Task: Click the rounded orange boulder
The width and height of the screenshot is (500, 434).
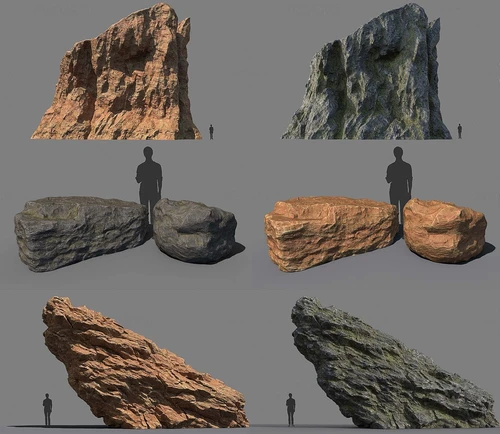Action: (445, 231)
